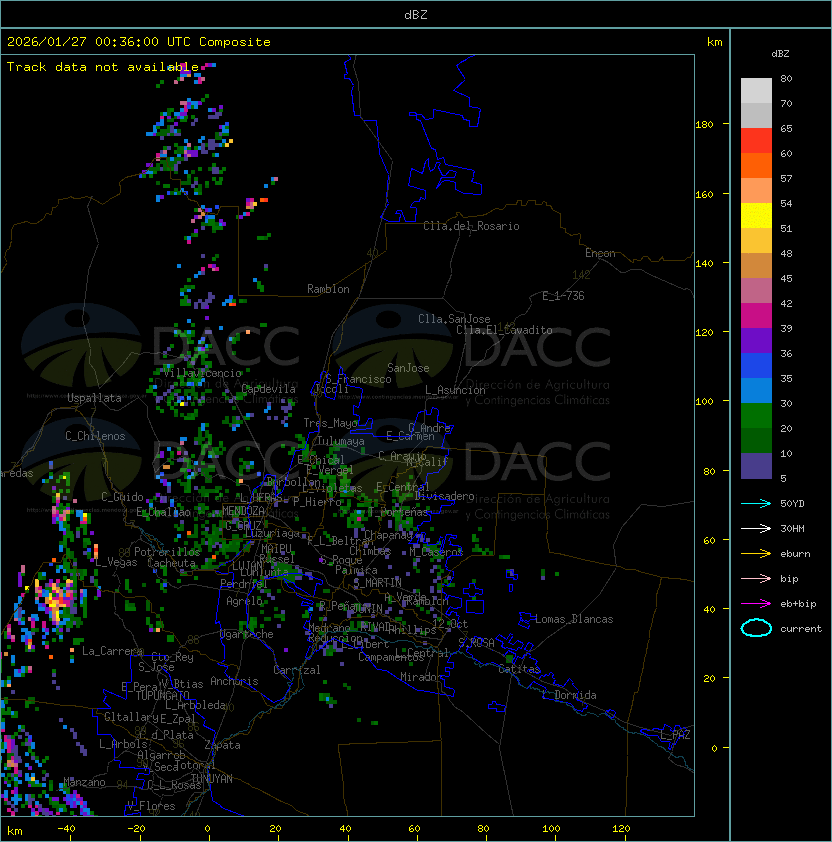Click the Lomas_Blancas map label
Image resolution: width=832 pixels, height=842 pixels.
click(x=574, y=619)
